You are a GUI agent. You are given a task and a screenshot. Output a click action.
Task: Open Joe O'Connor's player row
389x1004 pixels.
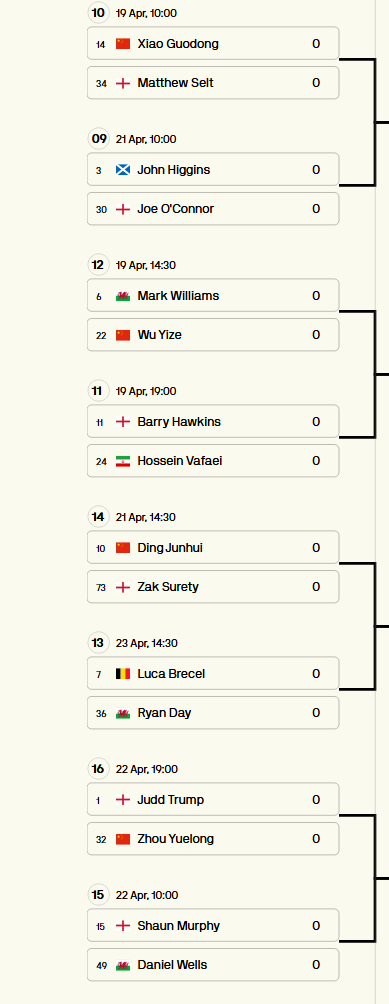[213, 209]
